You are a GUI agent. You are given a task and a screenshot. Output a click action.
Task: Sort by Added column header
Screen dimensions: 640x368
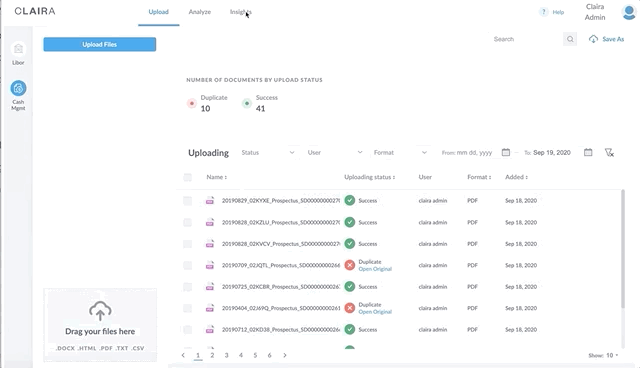516,177
